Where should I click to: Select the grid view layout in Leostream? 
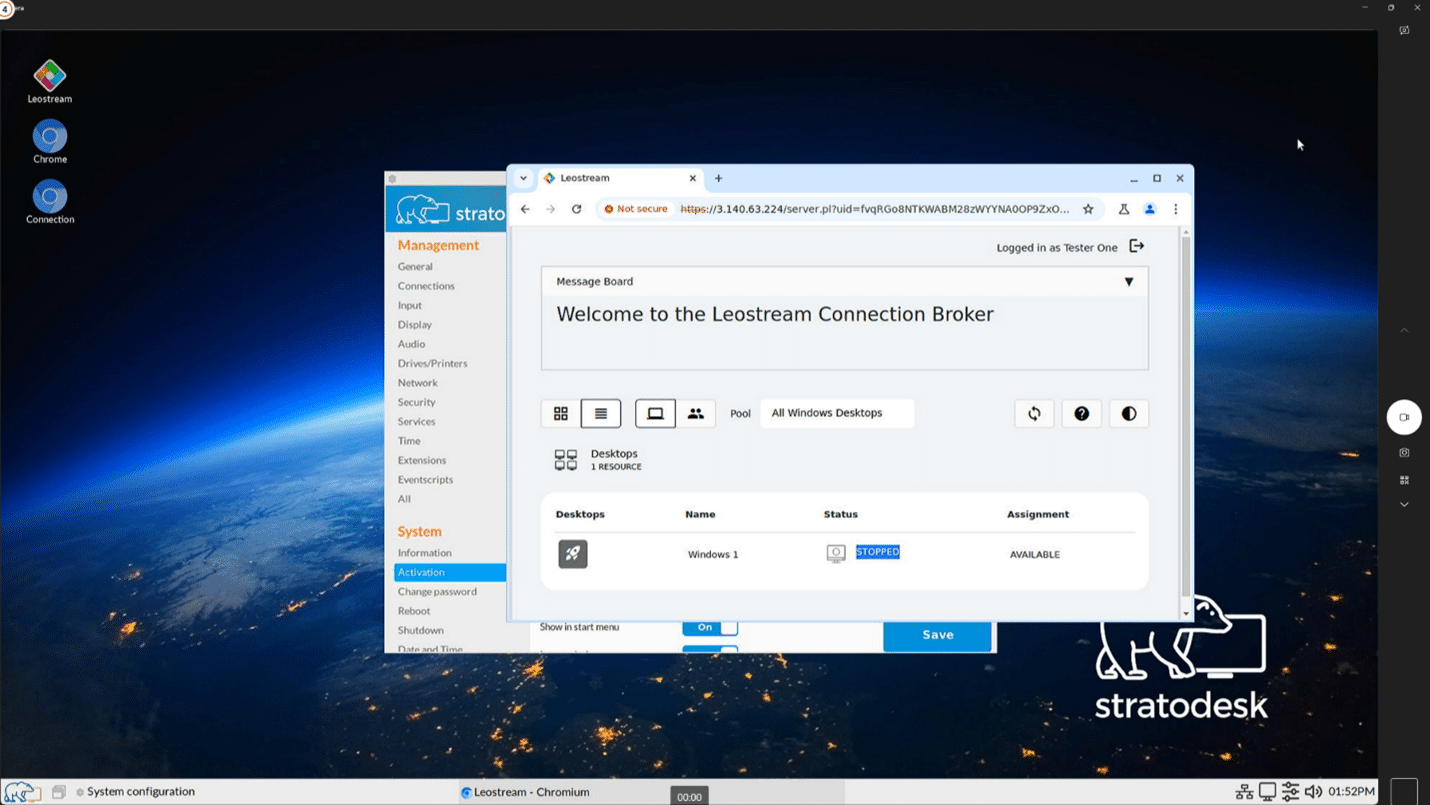pyautogui.click(x=561, y=413)
